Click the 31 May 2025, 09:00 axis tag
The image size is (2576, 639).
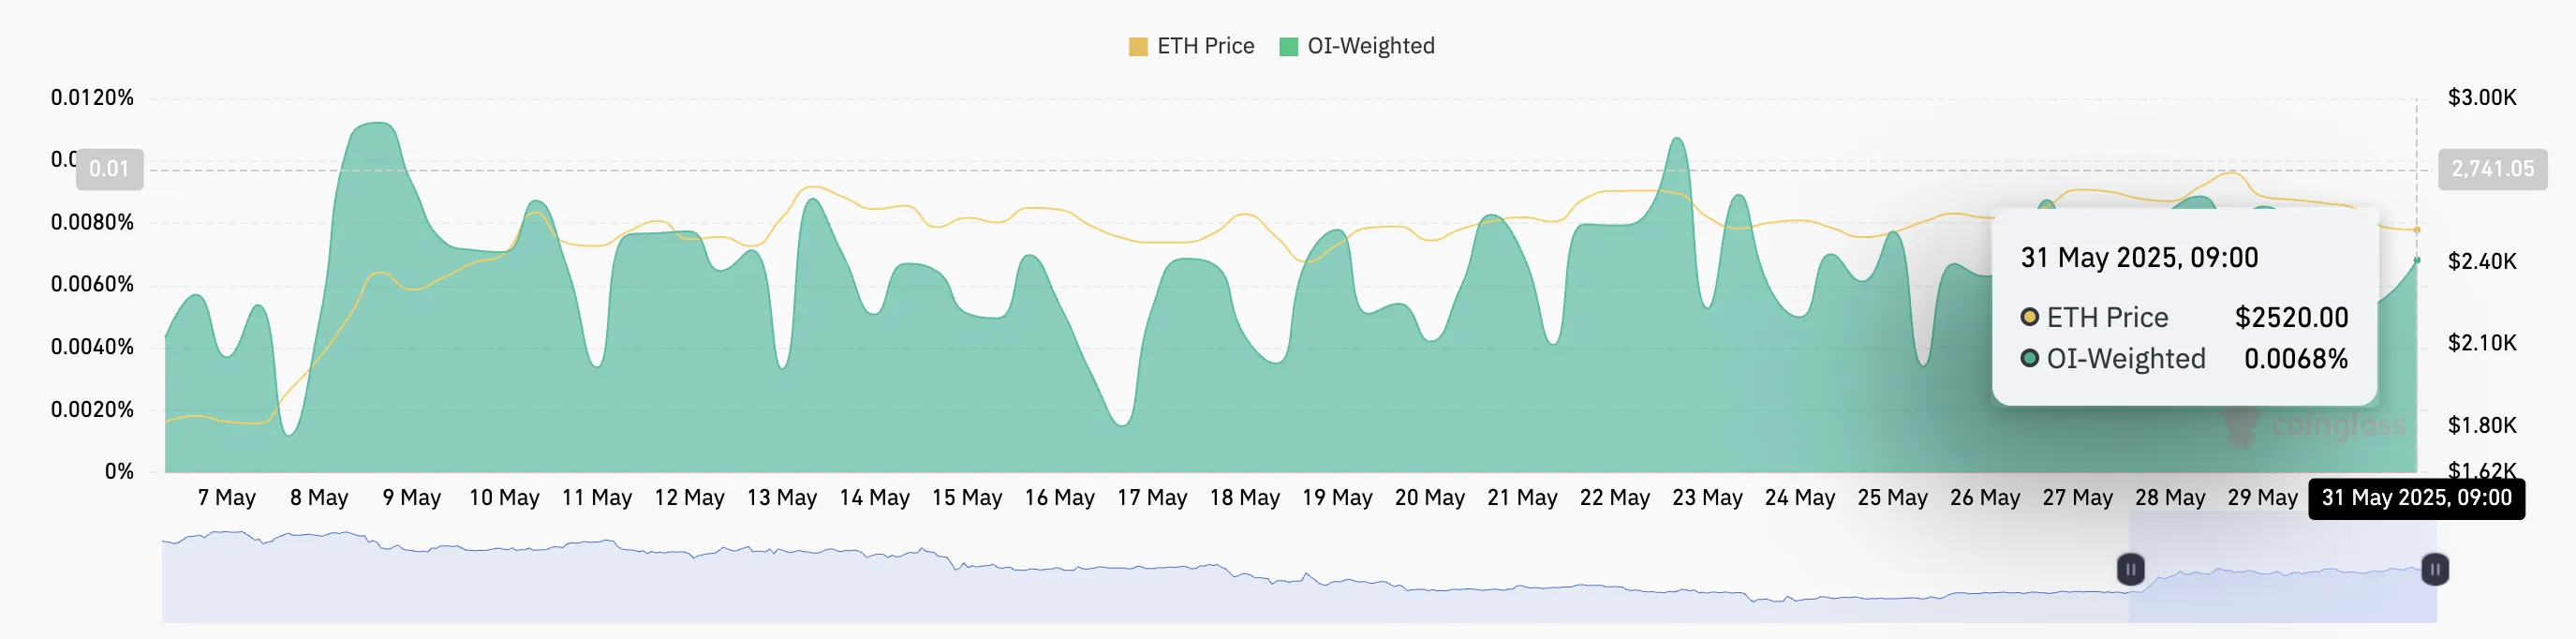tap(2416, 498)
